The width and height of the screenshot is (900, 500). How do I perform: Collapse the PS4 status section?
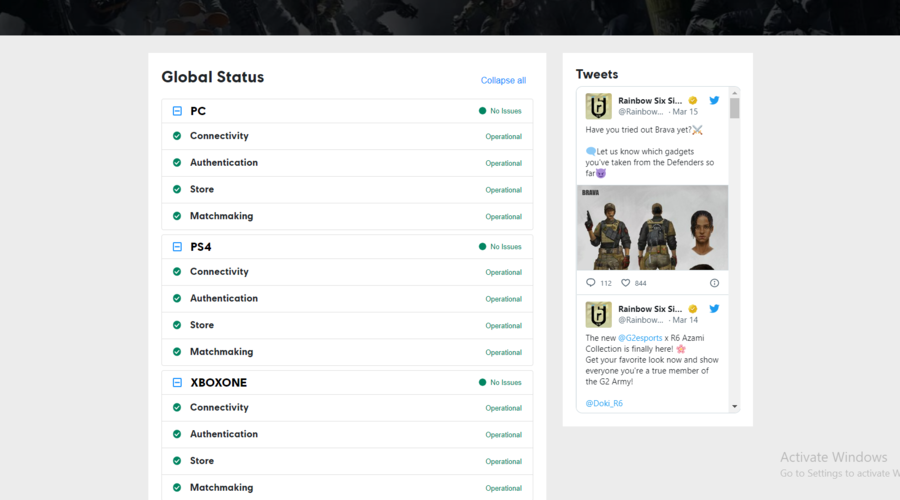(177, 247)
